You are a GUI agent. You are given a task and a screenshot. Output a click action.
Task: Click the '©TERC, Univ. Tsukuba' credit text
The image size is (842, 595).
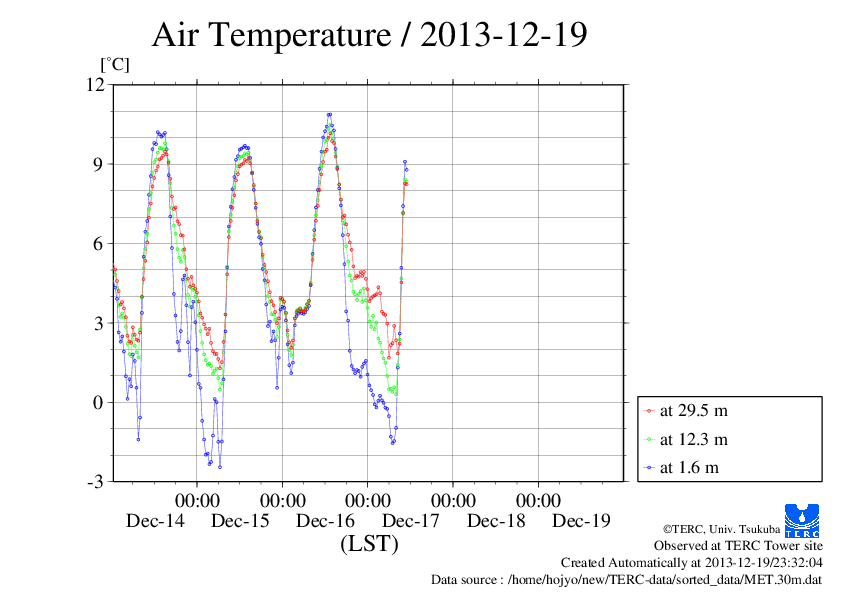click(721, 529)
